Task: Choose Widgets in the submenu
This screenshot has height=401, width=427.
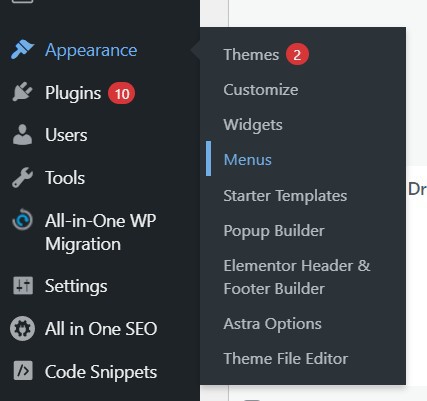Action: click(x=253, y=125)
